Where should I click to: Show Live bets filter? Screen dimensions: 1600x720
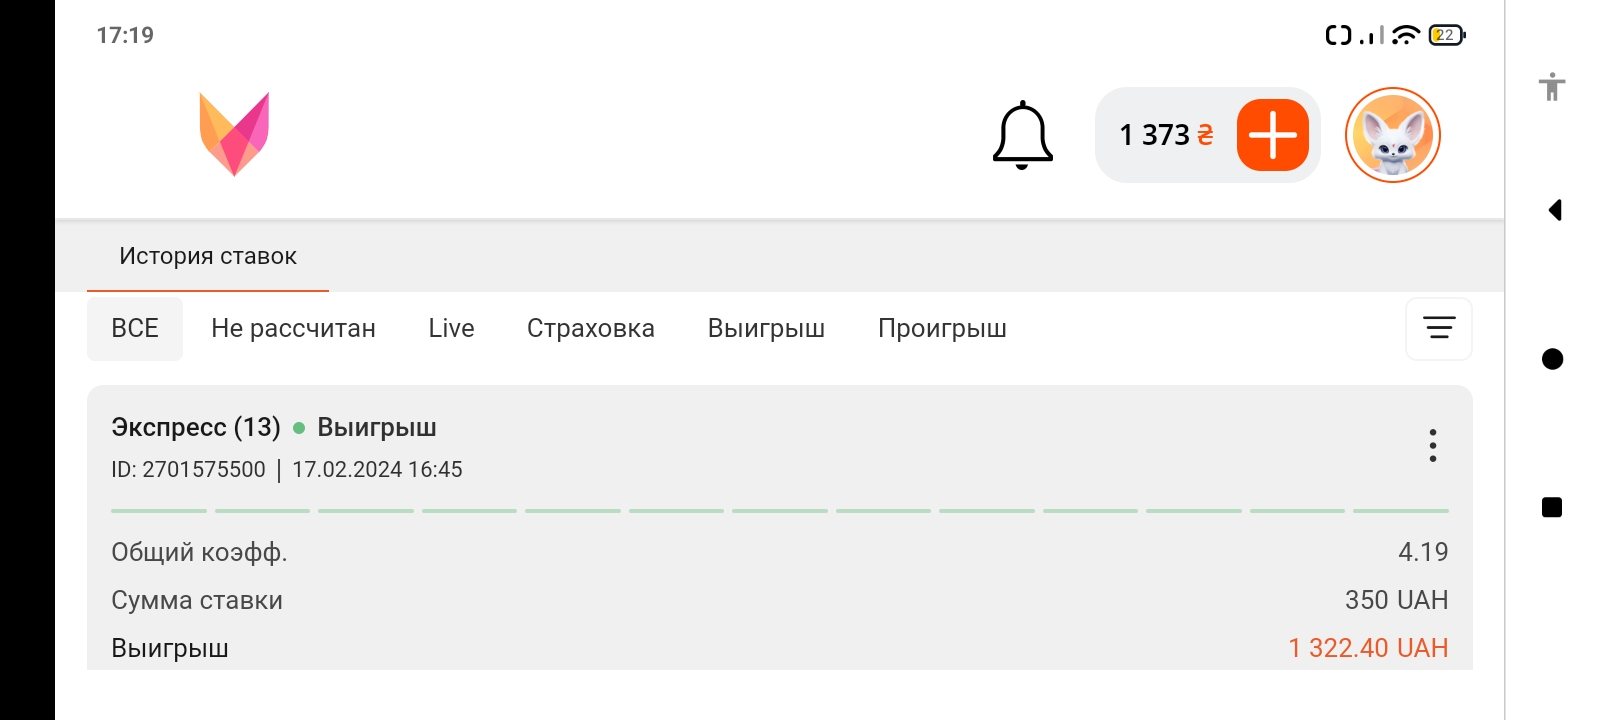[451, 328]
